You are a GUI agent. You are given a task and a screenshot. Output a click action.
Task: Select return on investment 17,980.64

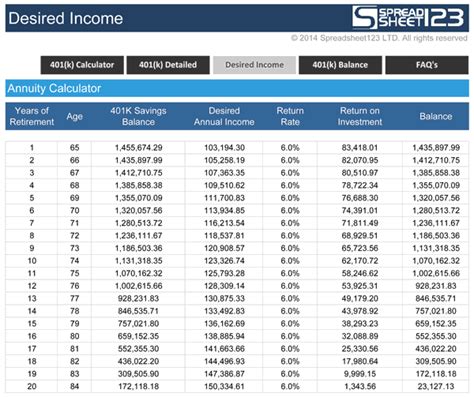coord(360,361)
